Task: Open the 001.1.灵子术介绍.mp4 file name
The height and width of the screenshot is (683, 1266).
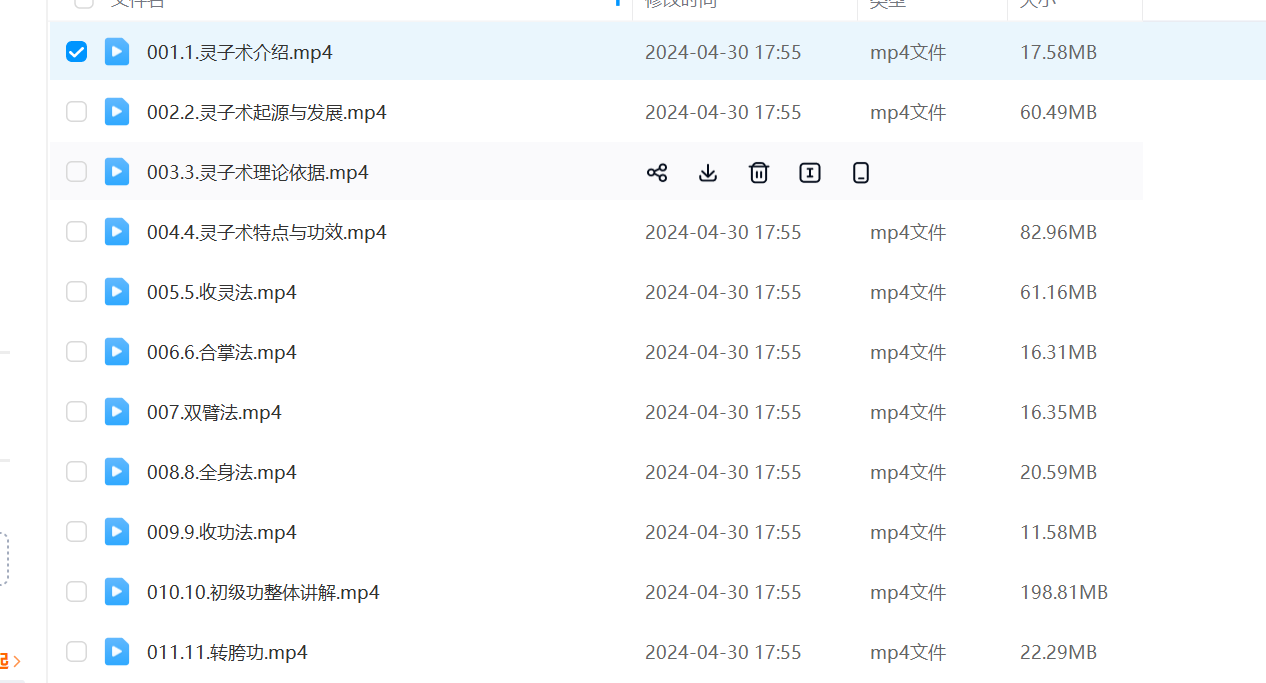Action: [239, 52]
